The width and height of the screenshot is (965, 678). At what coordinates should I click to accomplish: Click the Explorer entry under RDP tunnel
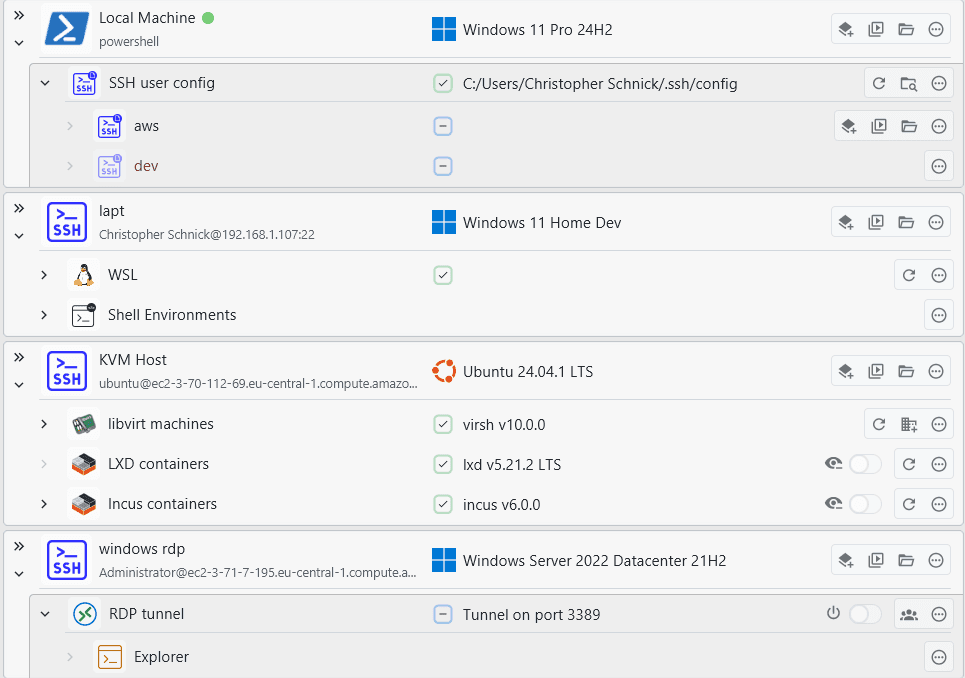[x=161, y=657]
